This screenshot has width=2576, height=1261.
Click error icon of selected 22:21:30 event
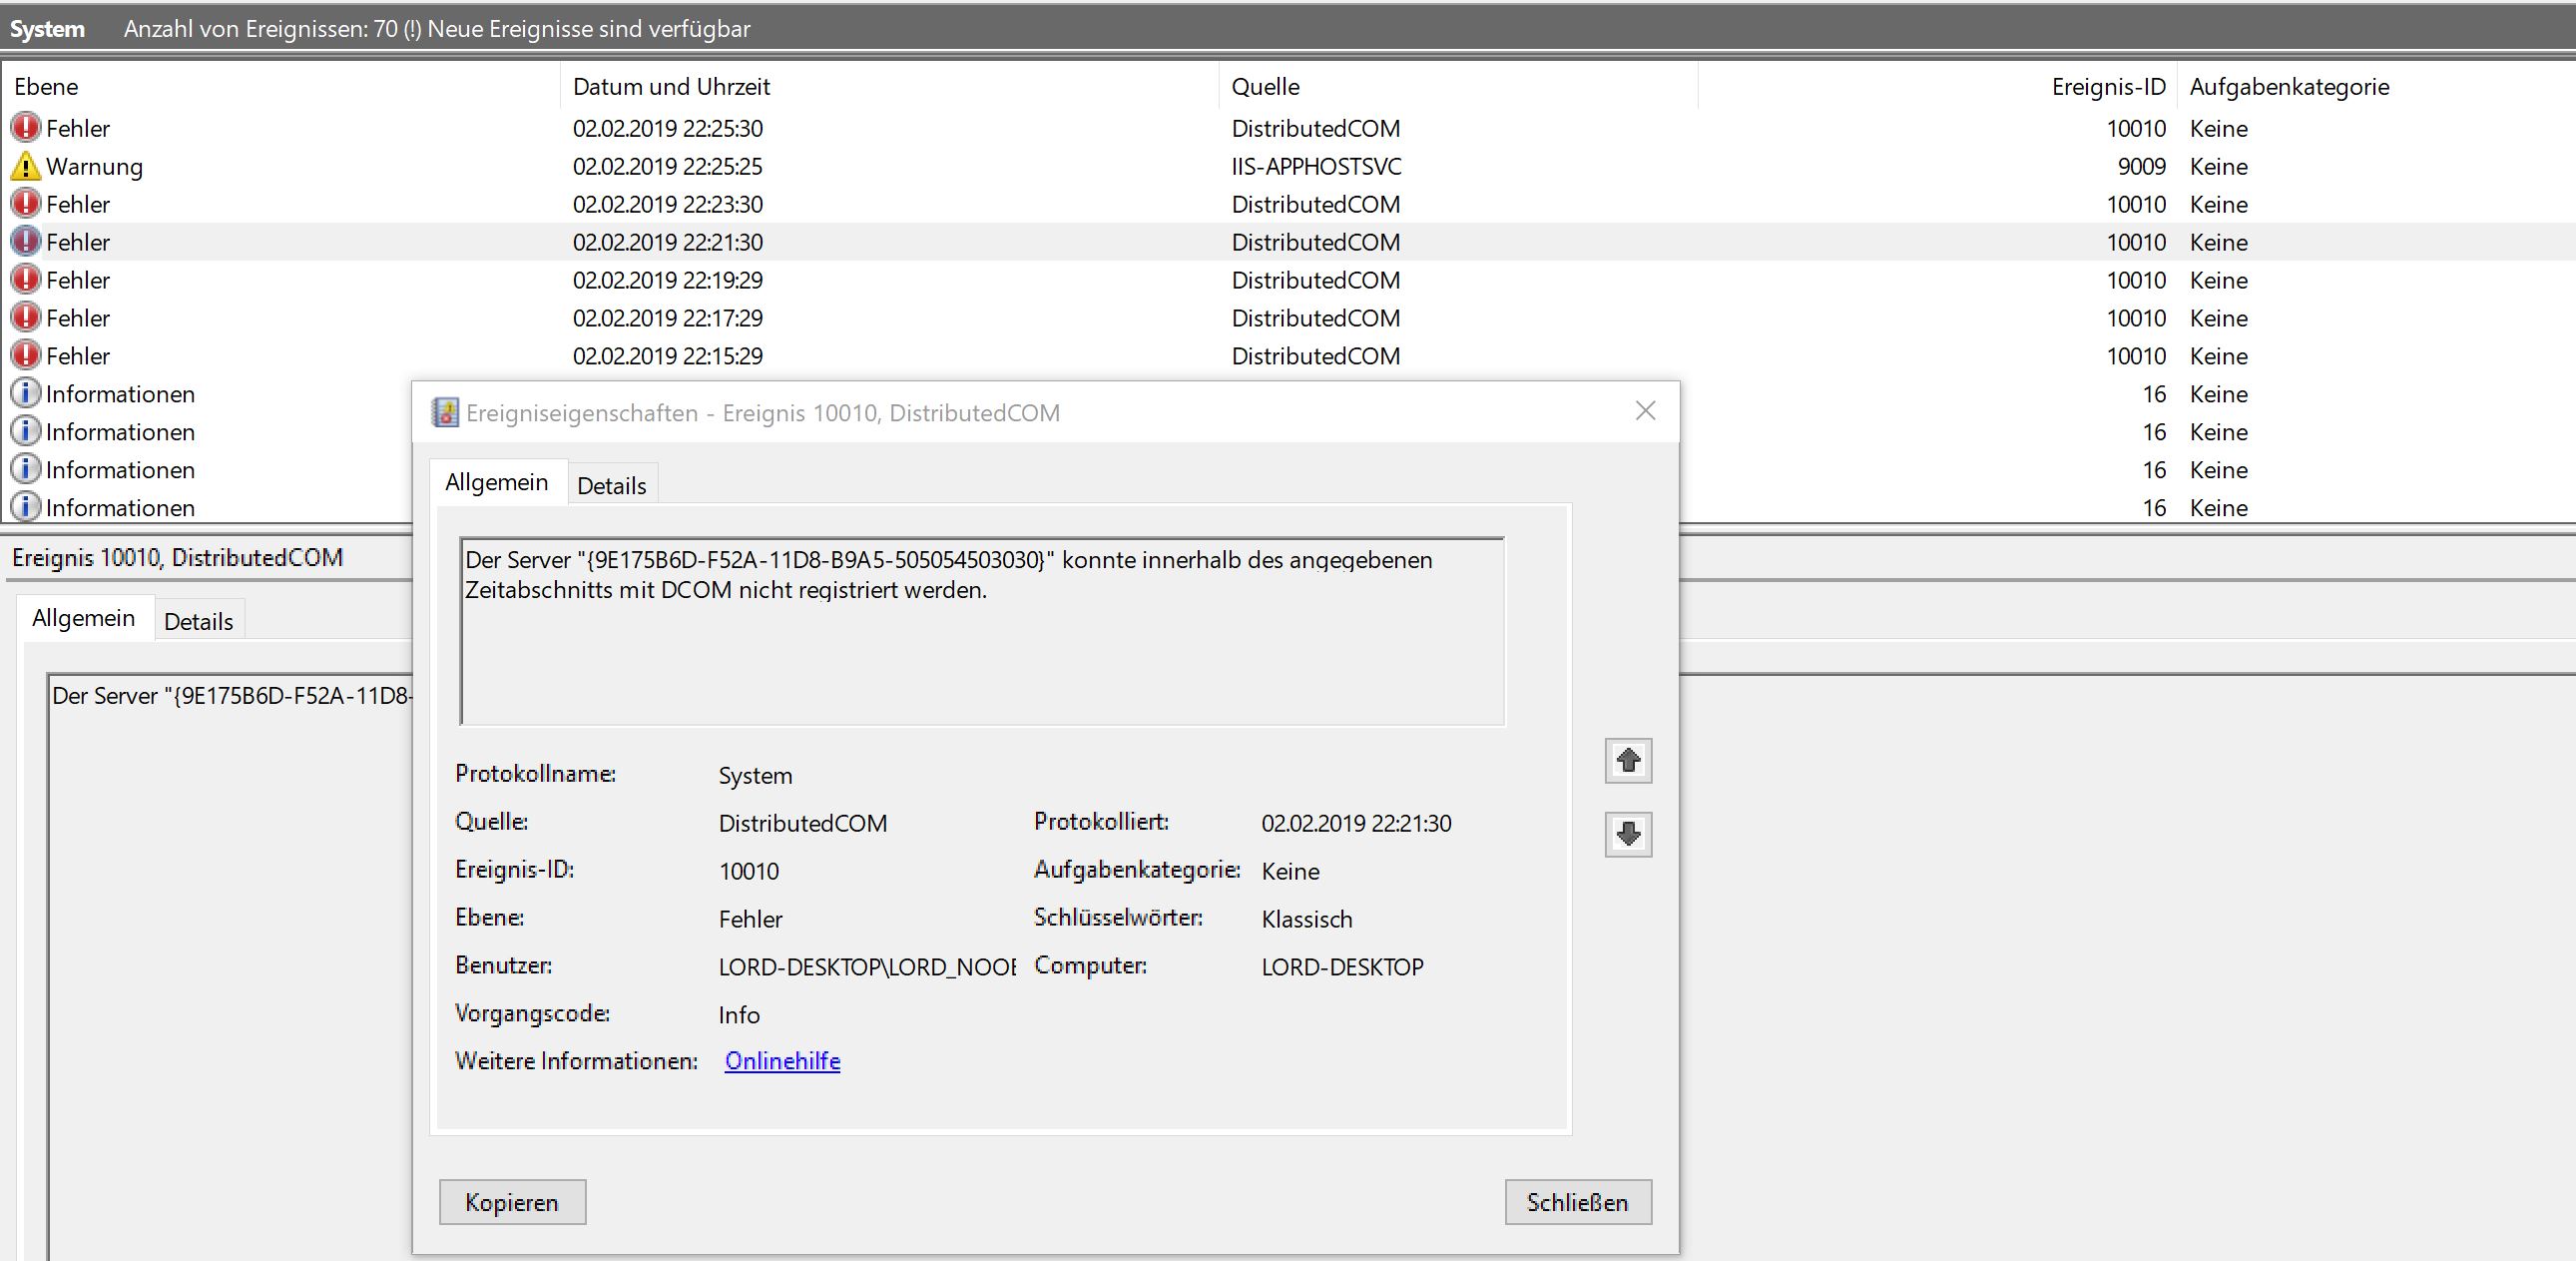[26, 242]
